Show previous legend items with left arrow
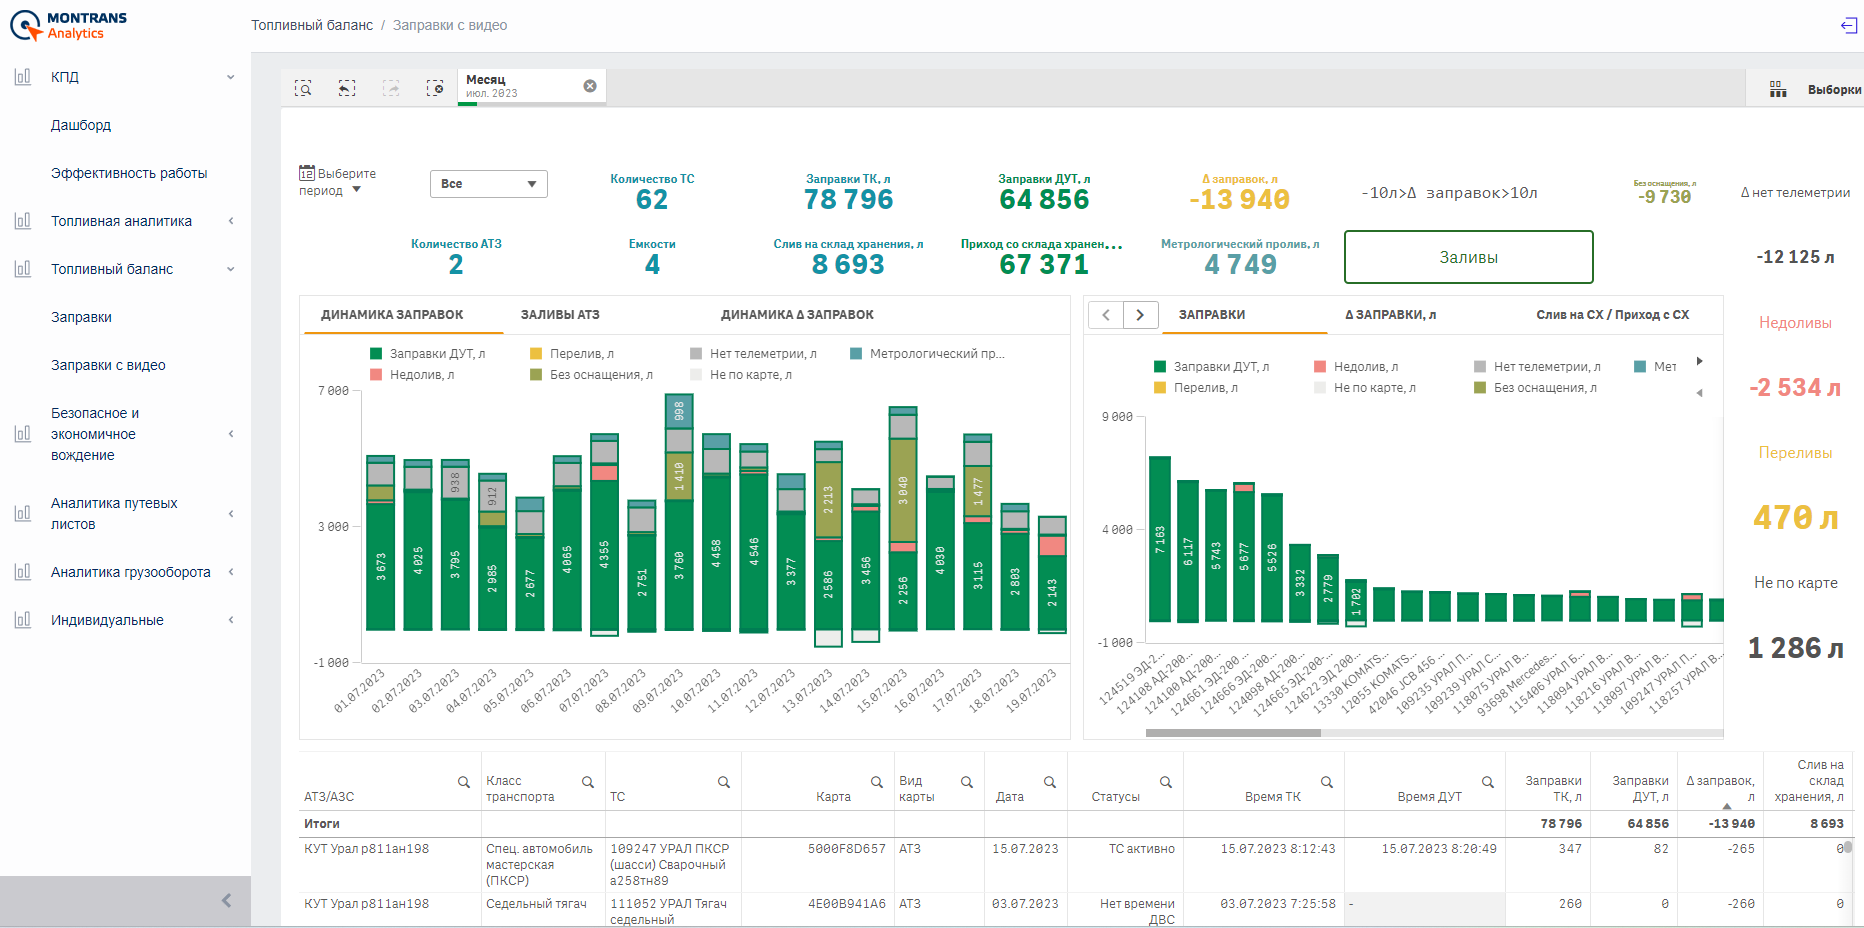 pyautogui.click(x=1699, y=393)
